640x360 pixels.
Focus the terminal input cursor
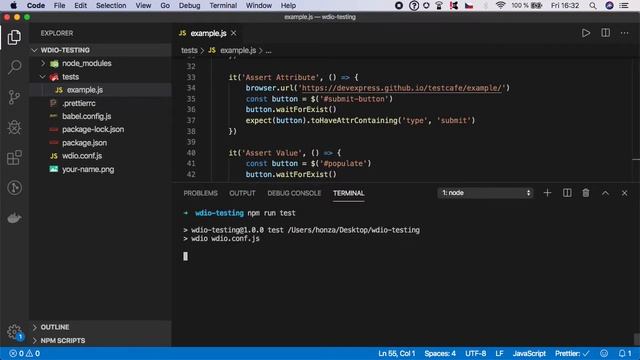pyautogui.click(x=186, y=256)
